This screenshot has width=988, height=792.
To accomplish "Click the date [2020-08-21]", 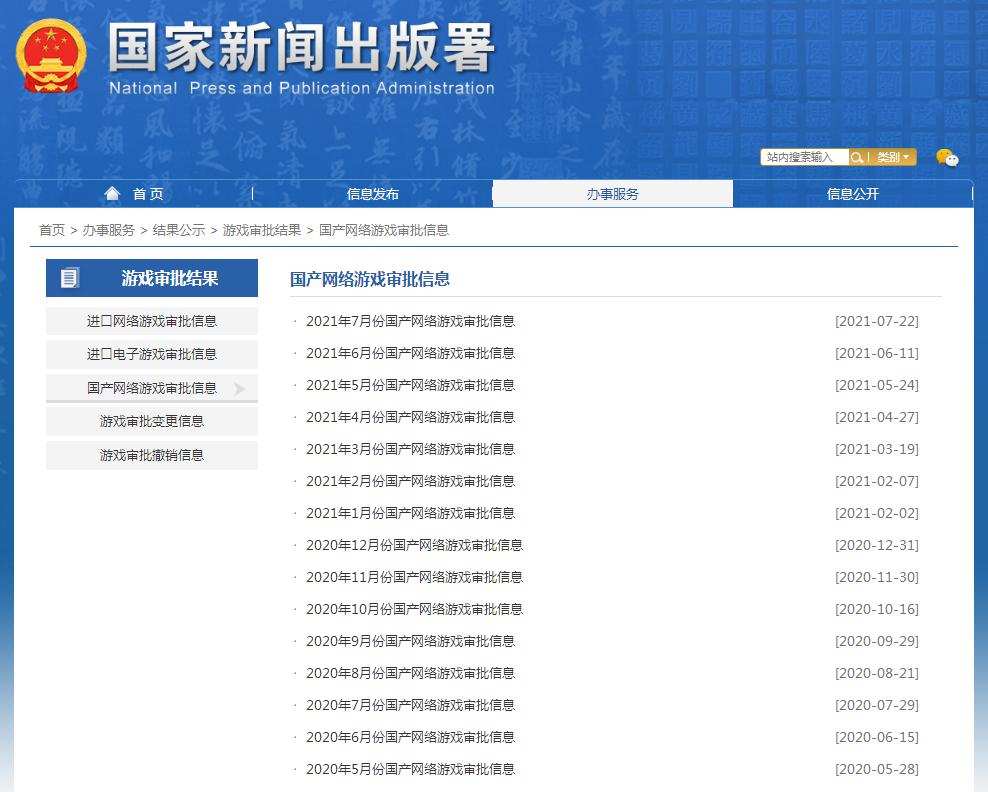I will point(876,674).
